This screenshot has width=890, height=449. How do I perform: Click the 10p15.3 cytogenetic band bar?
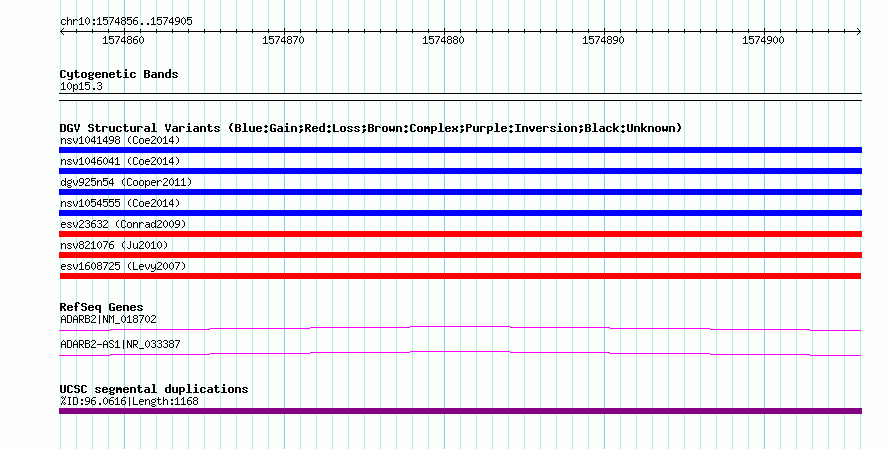(460, 97)
